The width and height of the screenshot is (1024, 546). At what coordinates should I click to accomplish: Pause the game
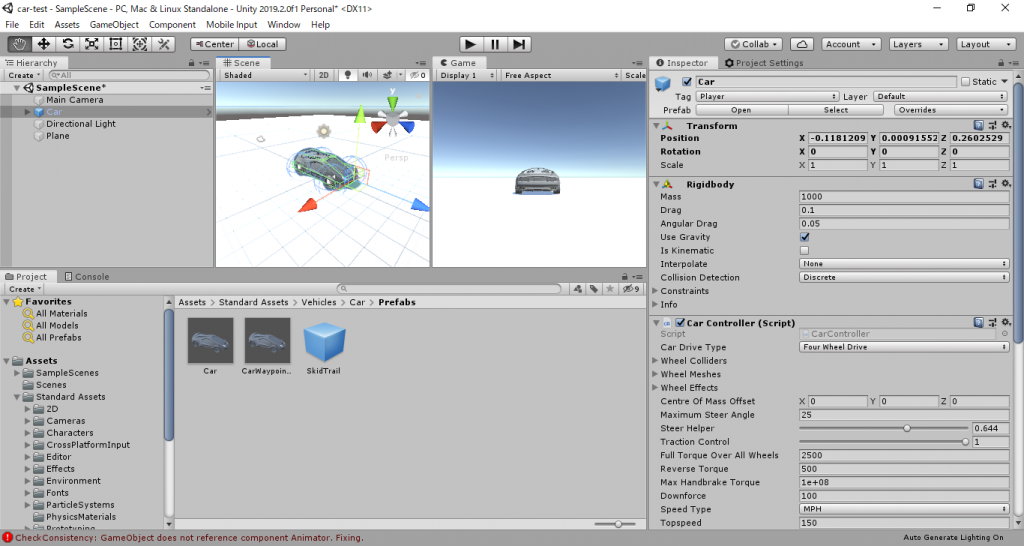point(494,44)
